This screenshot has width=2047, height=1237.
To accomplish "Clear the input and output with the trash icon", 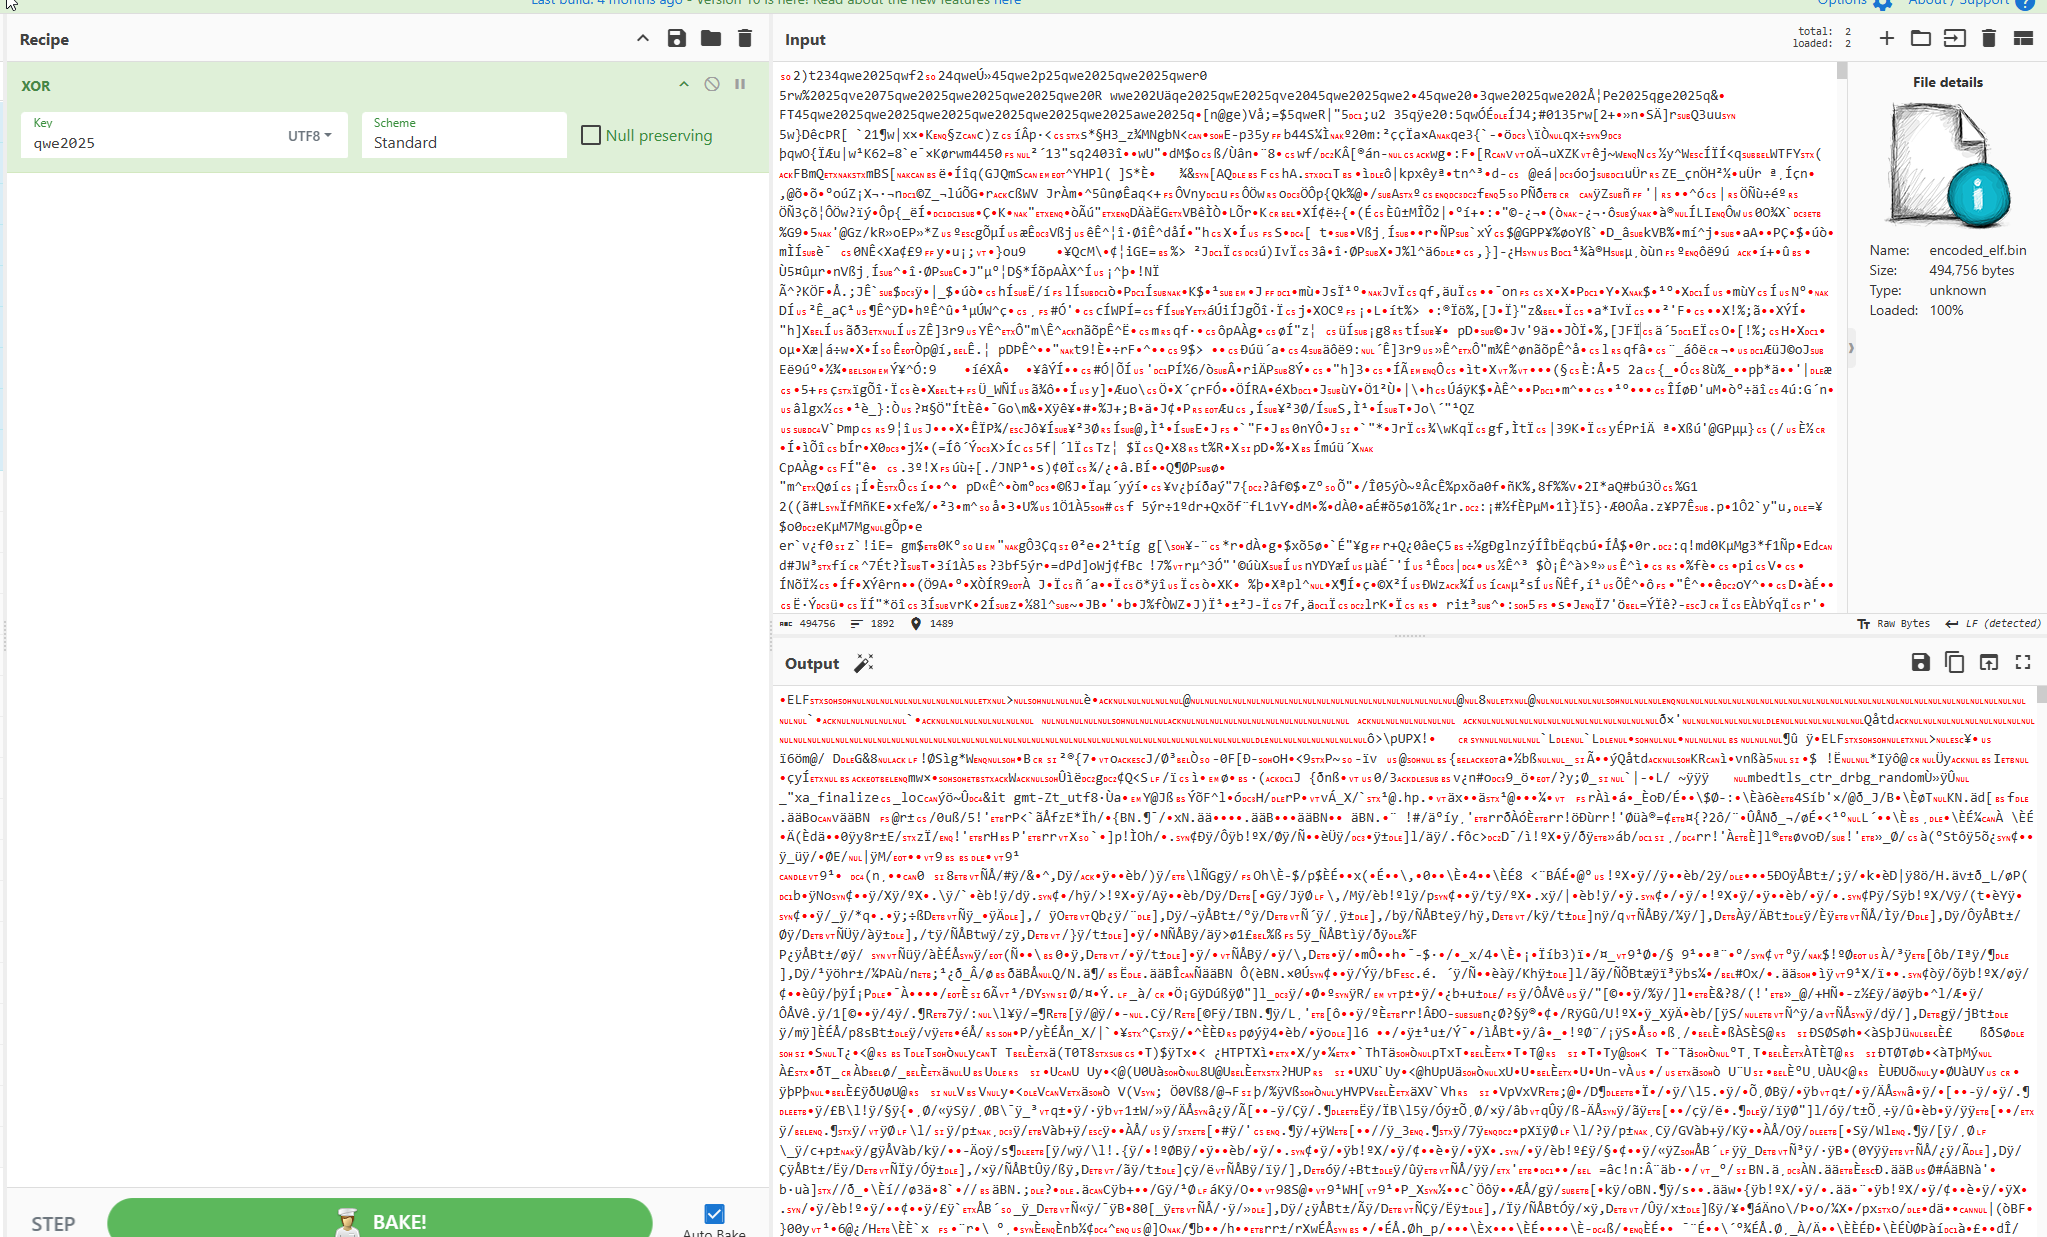I will click(x=1988, y=39).
